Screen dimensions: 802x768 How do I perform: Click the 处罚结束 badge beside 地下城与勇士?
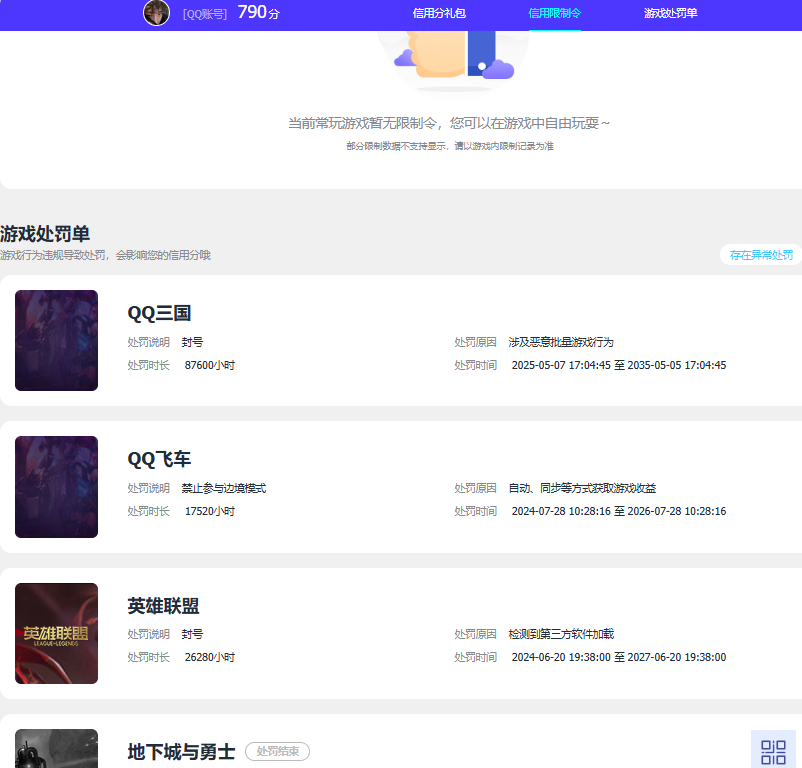tap(277, 751)
